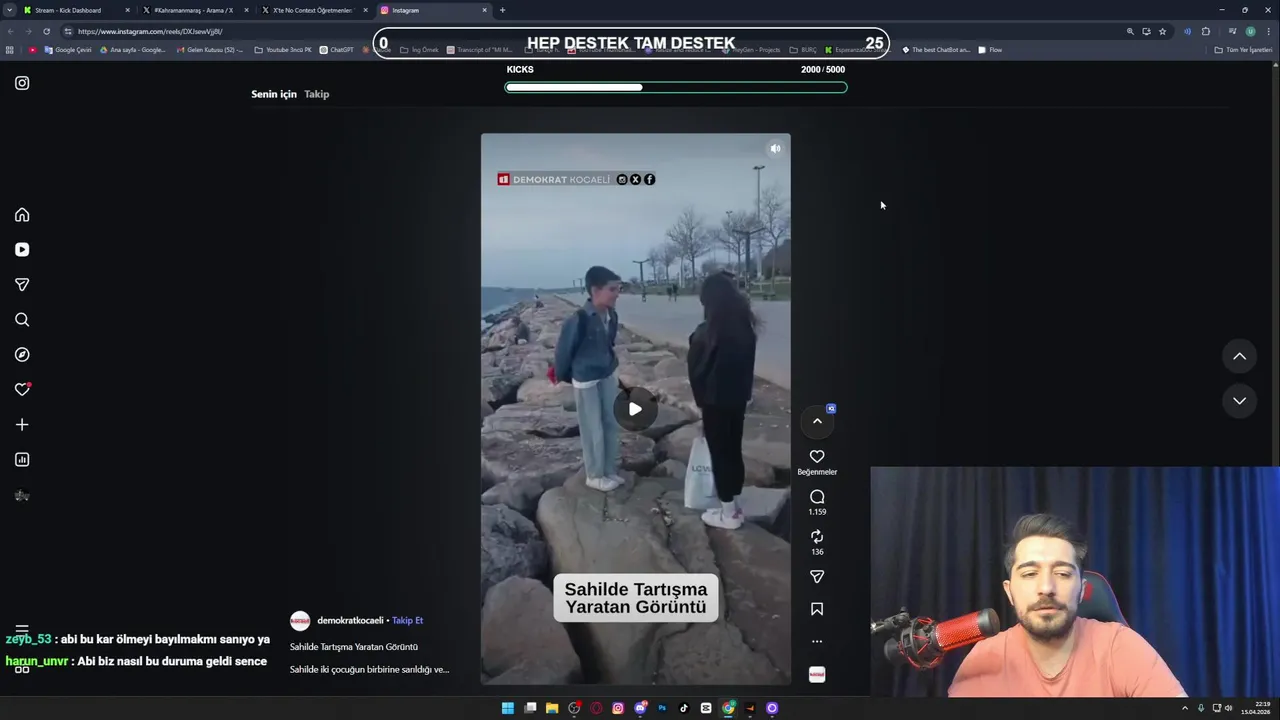
Task: Open browser extensions puzzle icon
Action: [1206, 31]
